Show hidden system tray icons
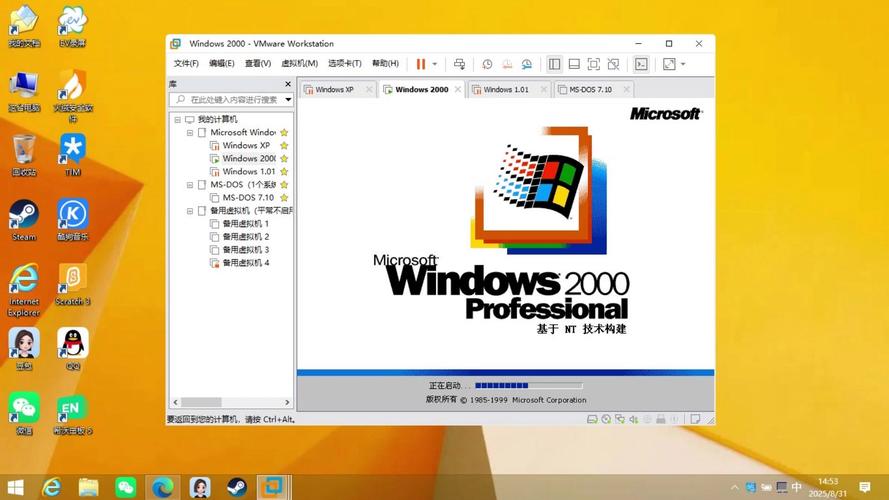This screenshot has height=500, width=889. point(735,487)
